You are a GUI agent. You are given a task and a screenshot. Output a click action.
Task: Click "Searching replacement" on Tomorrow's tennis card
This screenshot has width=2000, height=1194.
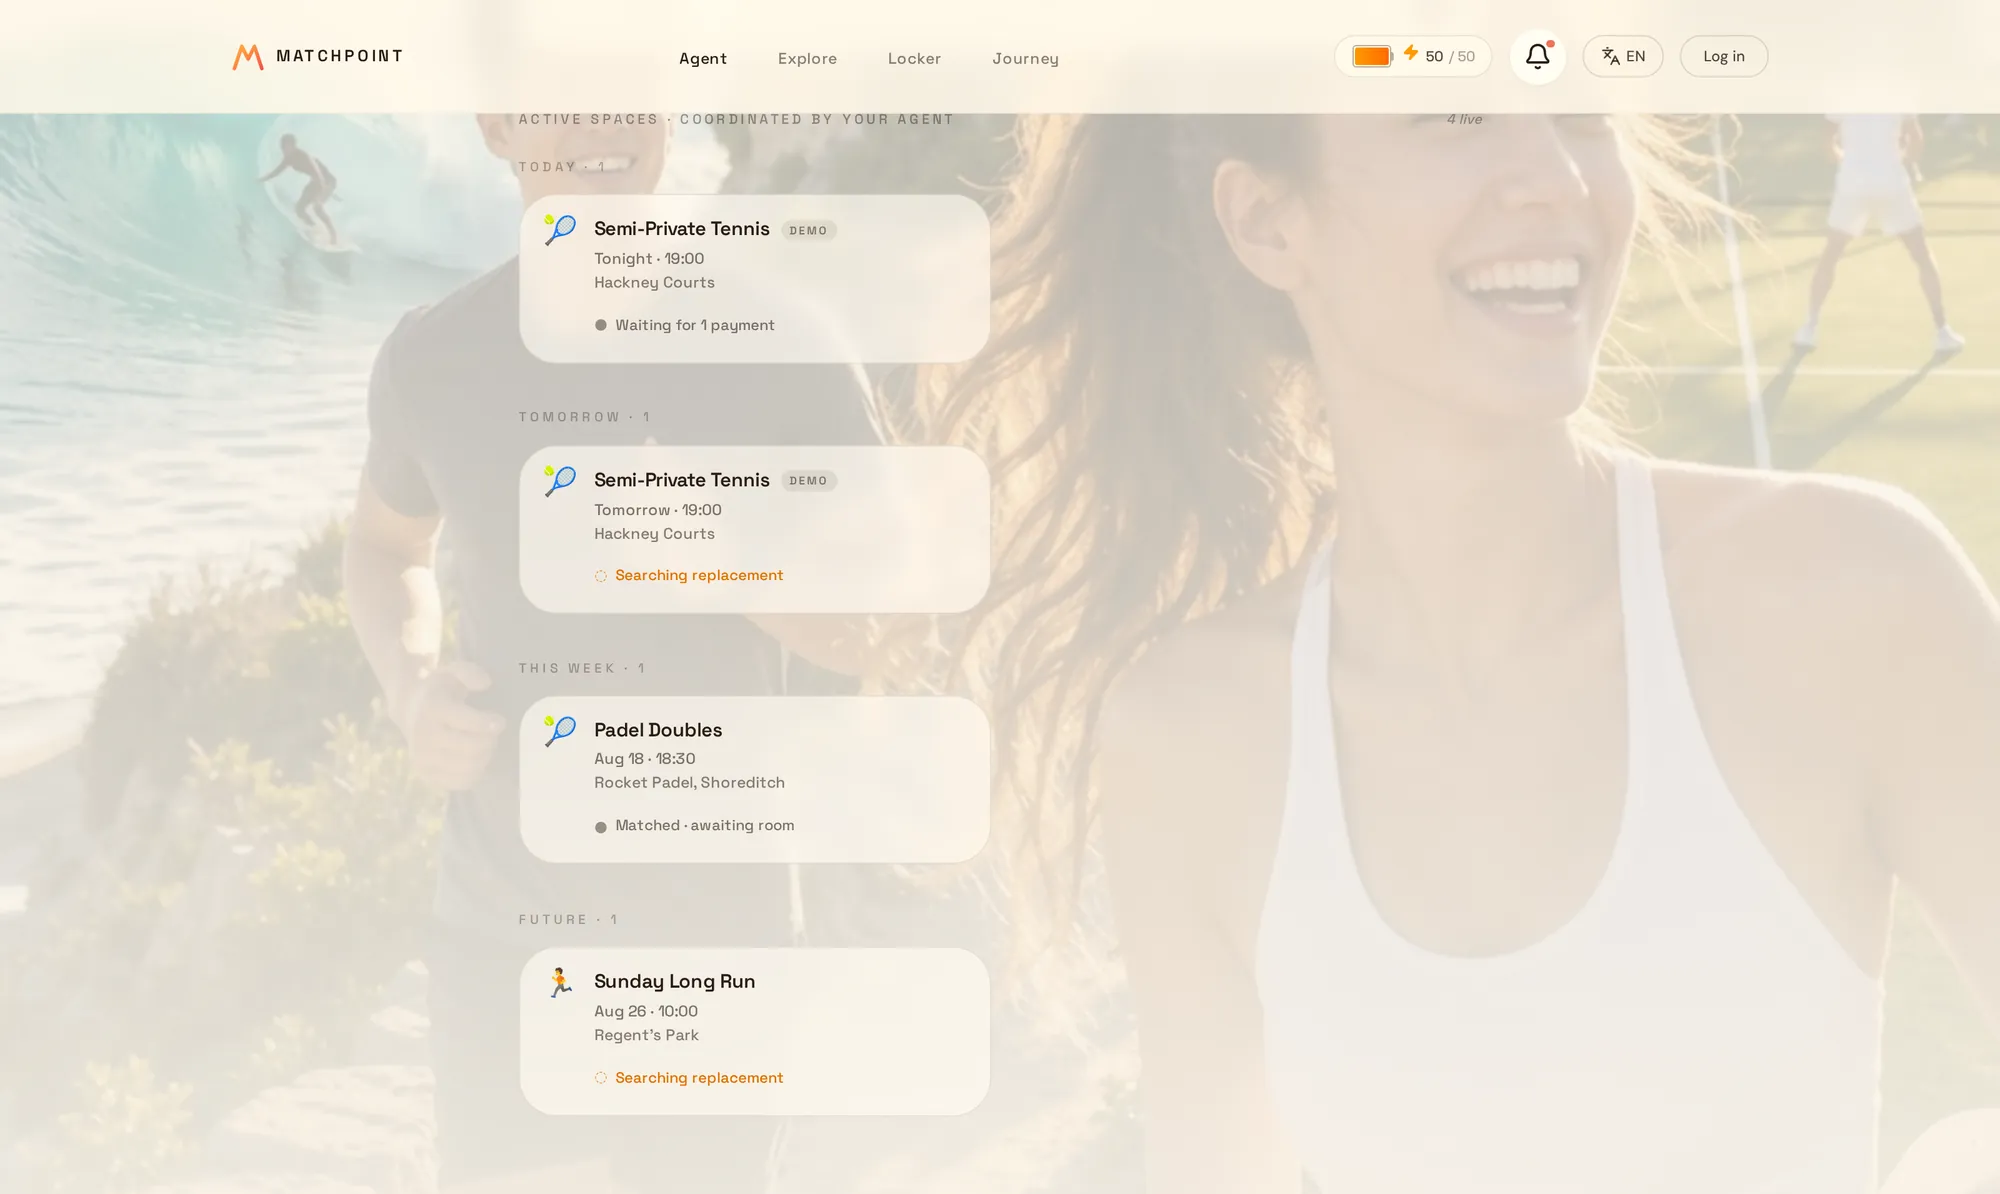699,575
